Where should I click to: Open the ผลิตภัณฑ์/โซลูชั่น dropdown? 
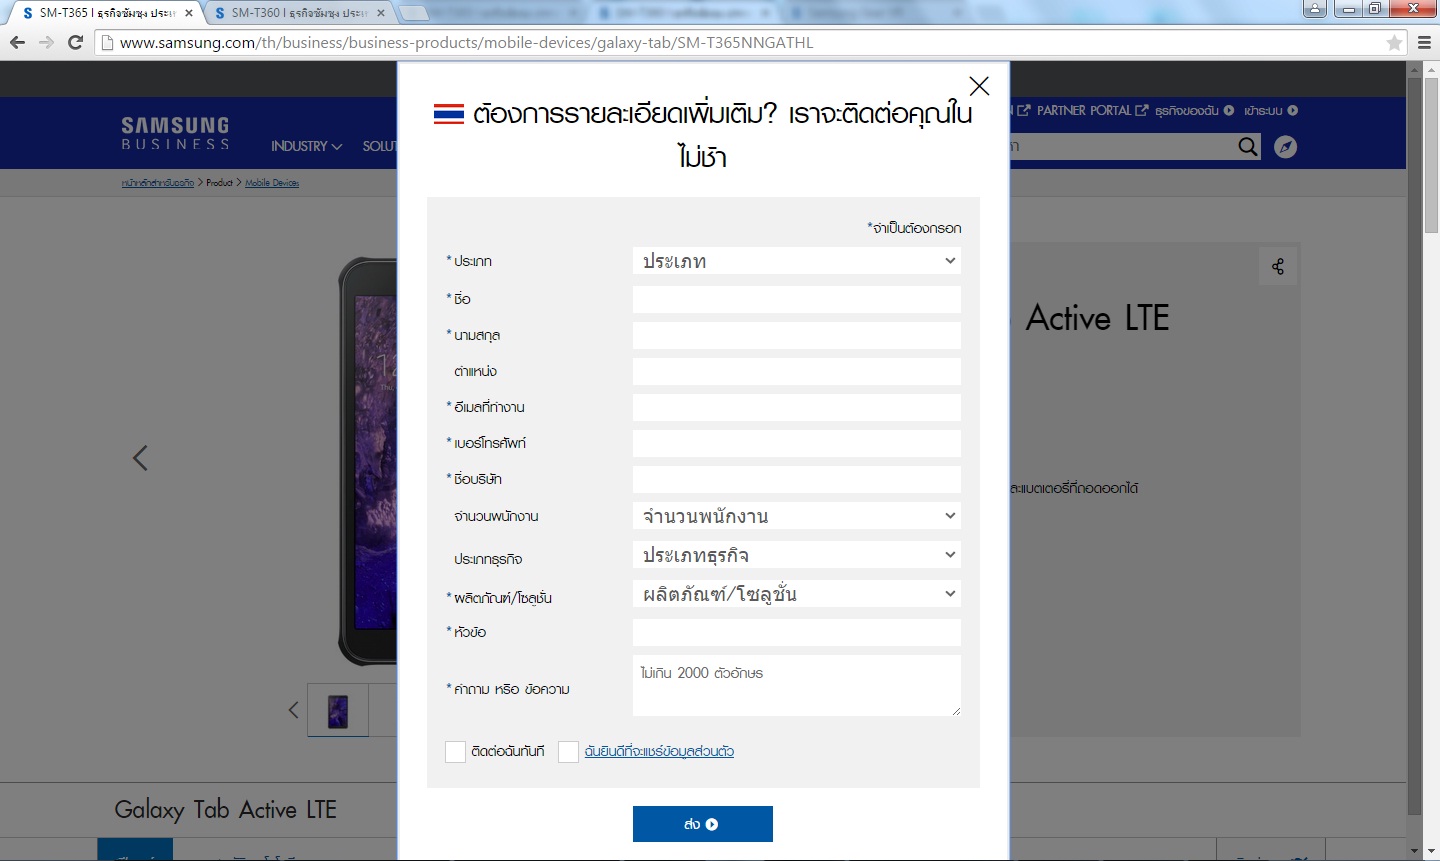click(797, 594)
